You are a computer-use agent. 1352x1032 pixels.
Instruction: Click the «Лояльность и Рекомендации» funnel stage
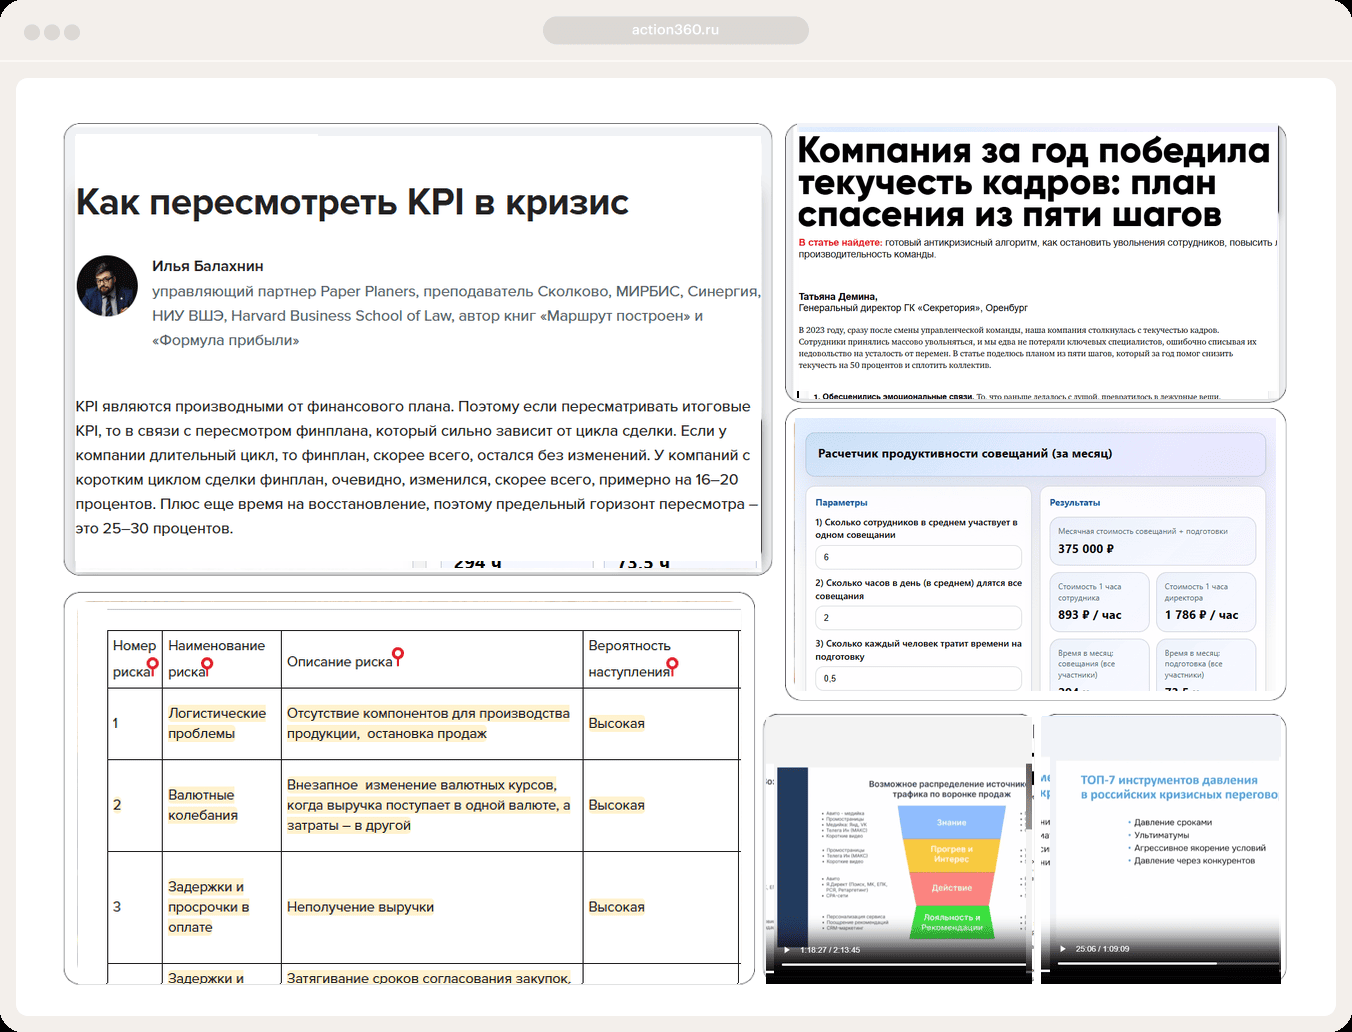pyautogui.click(x=951, y=922)
